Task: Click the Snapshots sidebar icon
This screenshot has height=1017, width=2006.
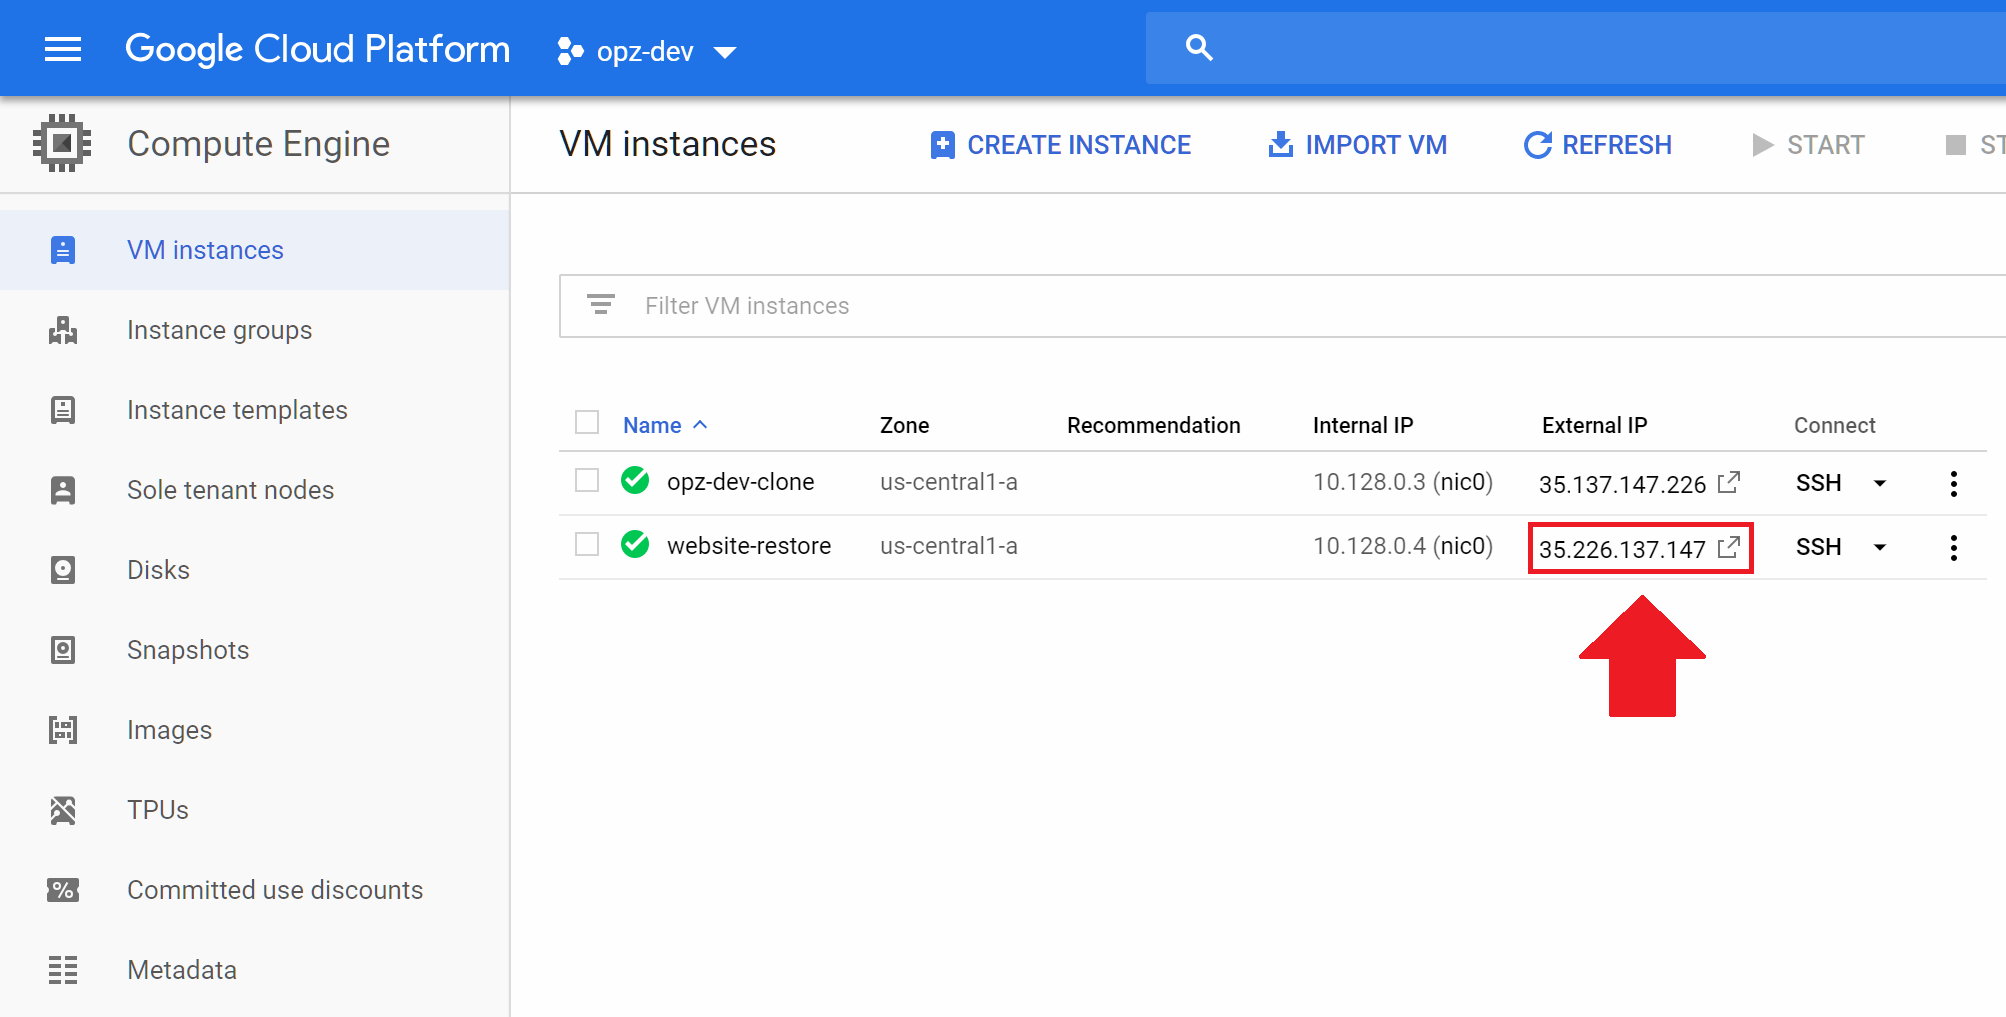Action: [x=63, y=650]
